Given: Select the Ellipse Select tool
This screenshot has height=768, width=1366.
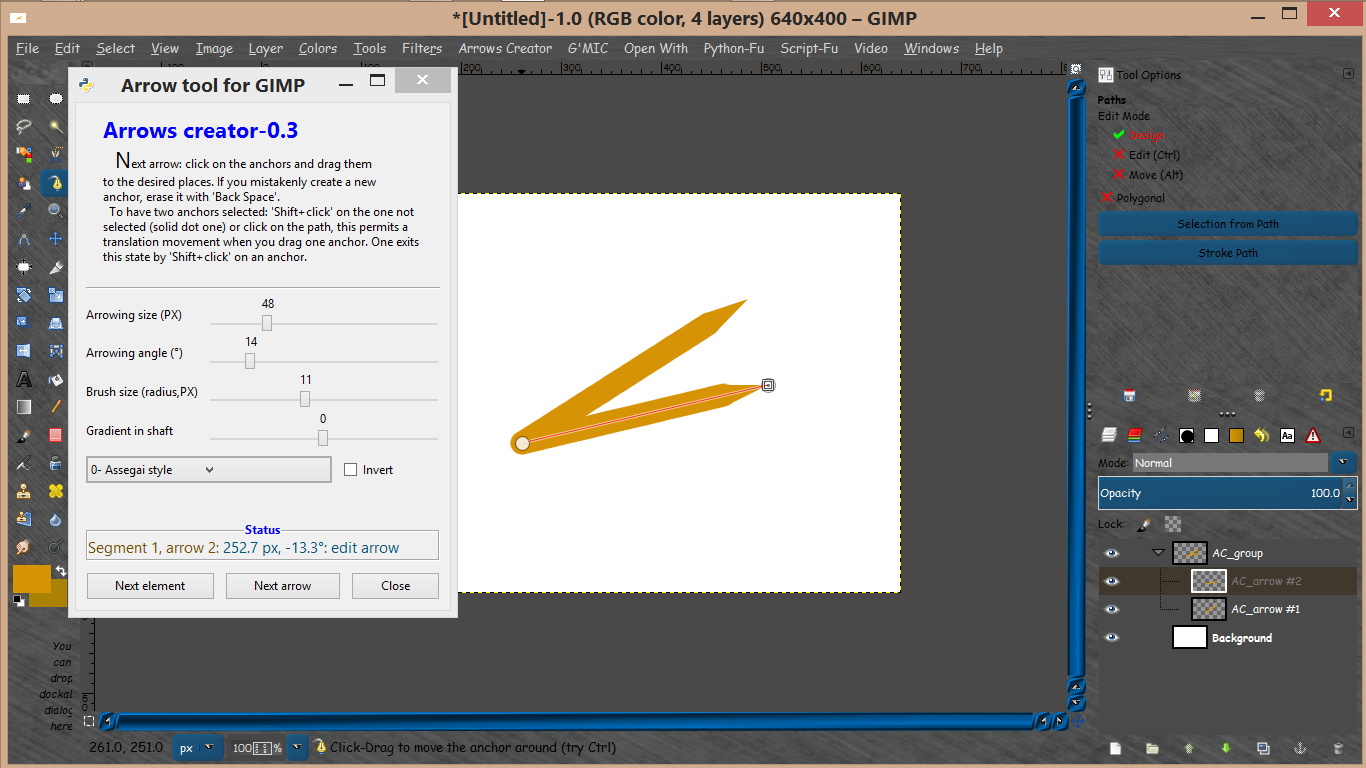Looking at the screenshot, I should (x=56, y=98).
